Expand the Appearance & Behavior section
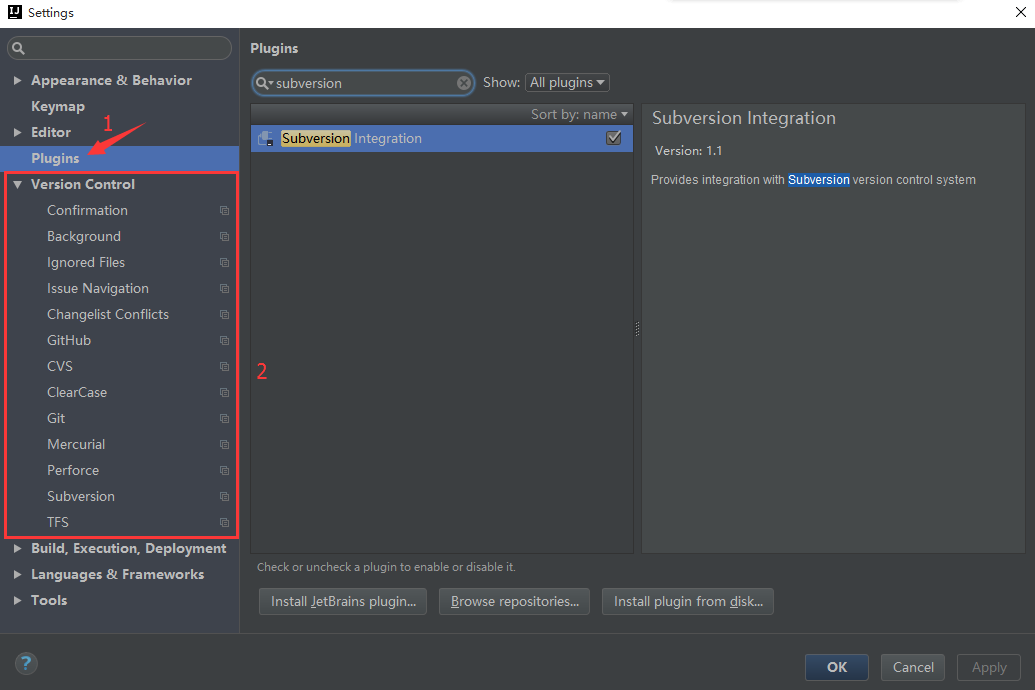The height and width of the screenshot is (690, 1035). (17, 80)
